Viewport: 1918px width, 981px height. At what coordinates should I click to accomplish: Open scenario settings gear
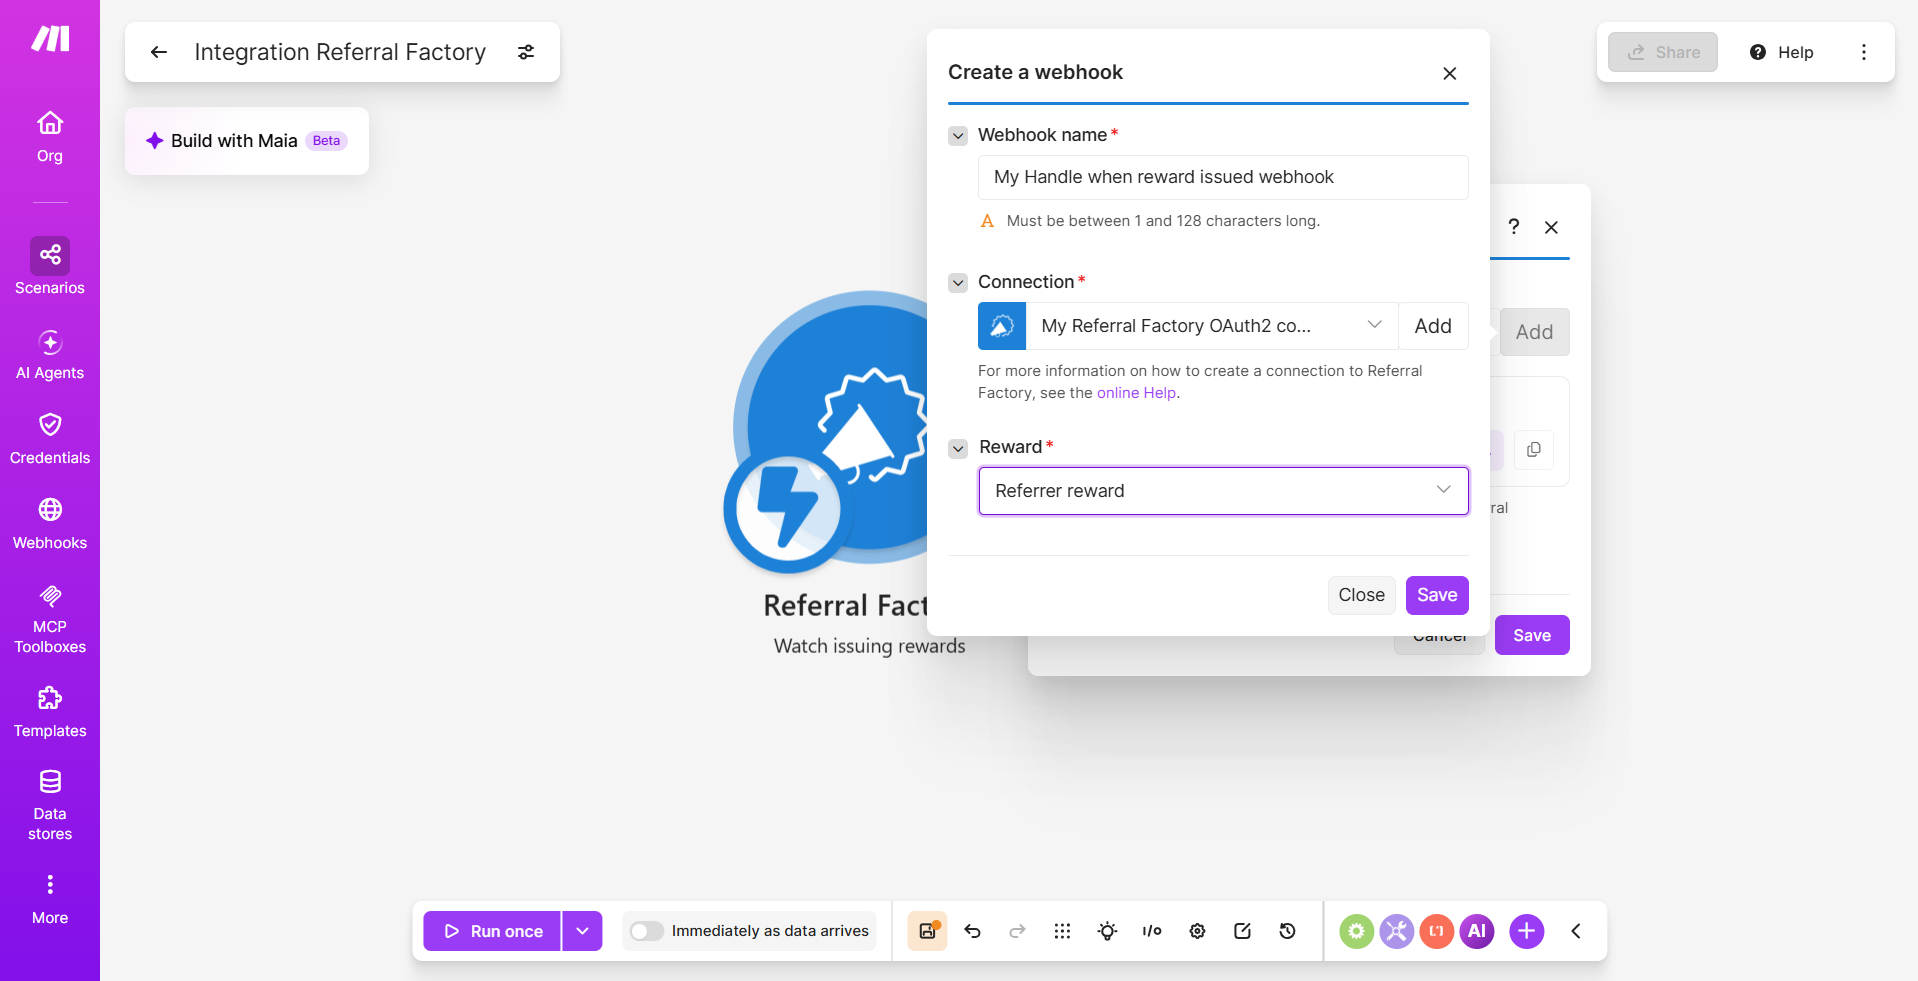click(x=1197, y=931)
